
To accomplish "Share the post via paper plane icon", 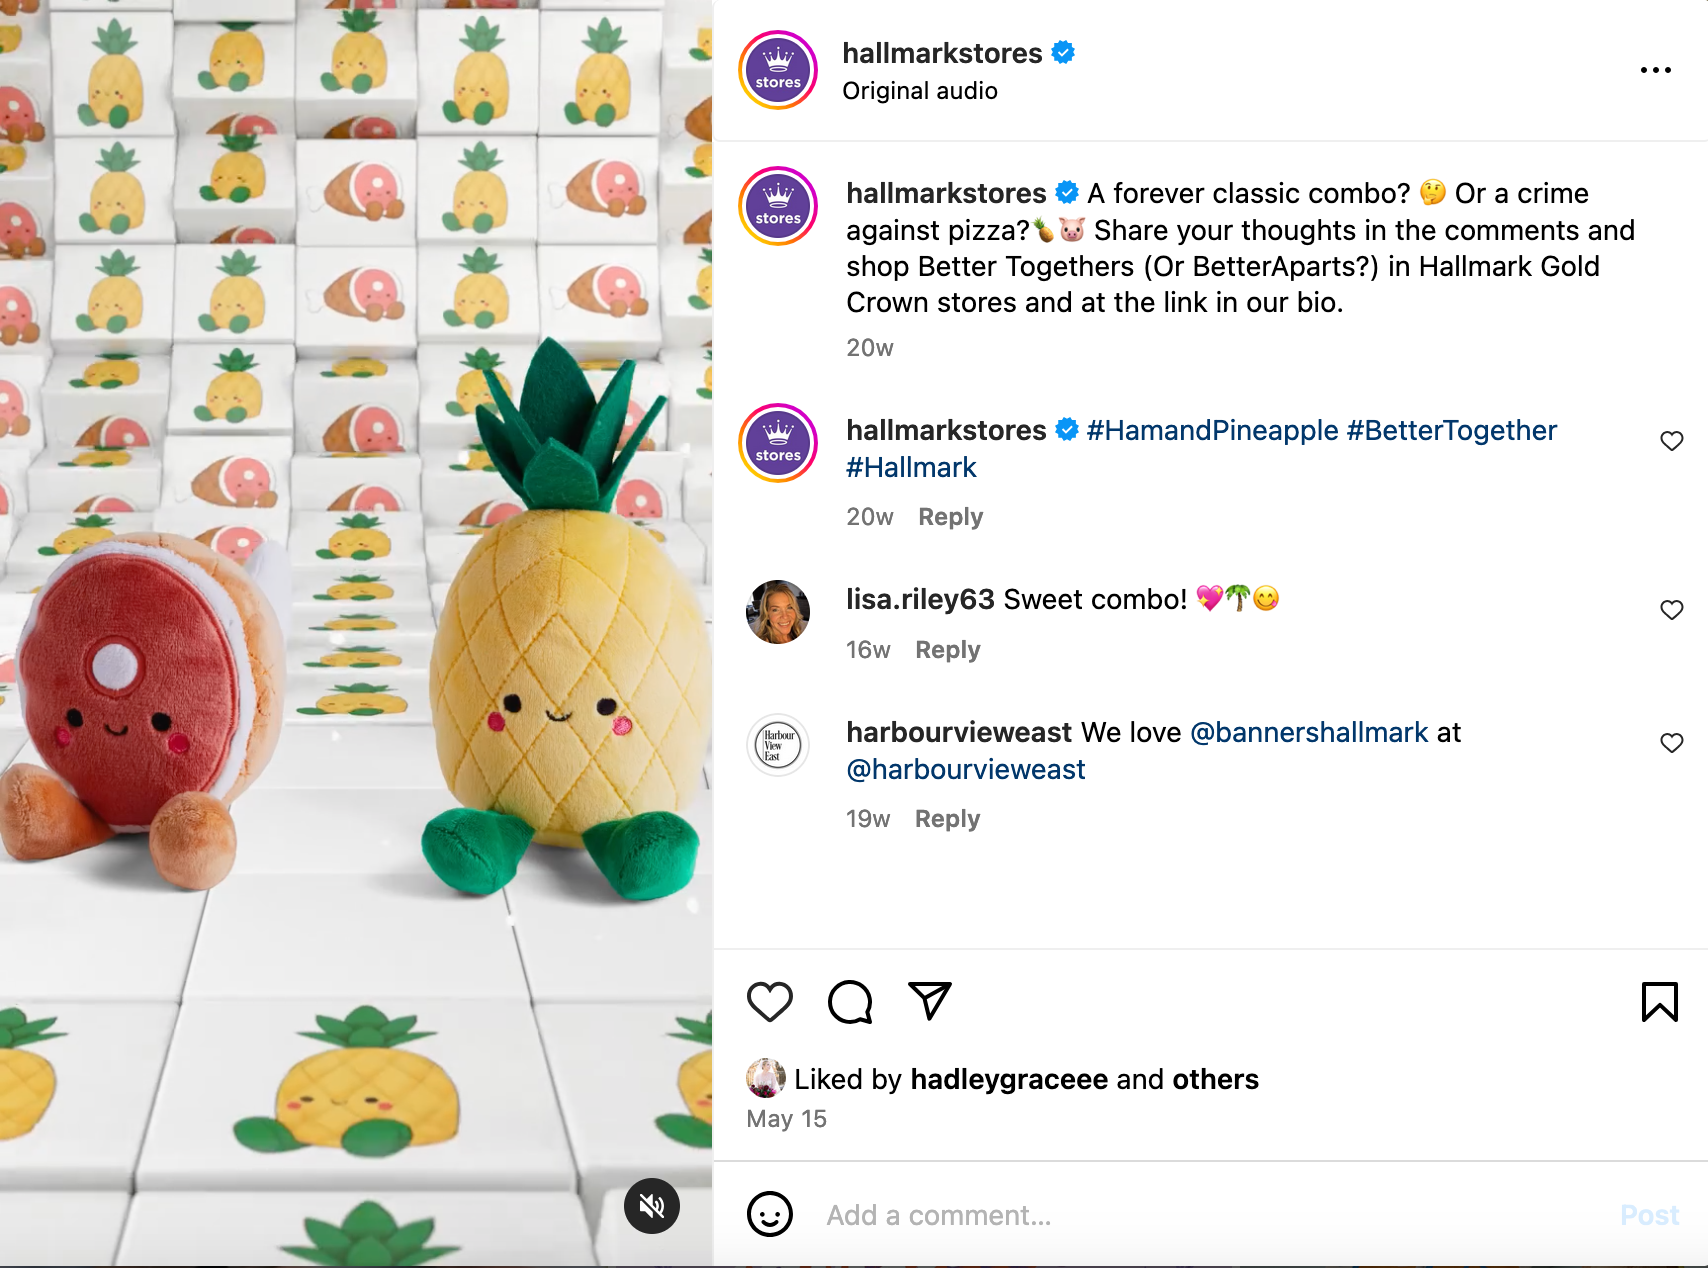I will click(929, 1000).
